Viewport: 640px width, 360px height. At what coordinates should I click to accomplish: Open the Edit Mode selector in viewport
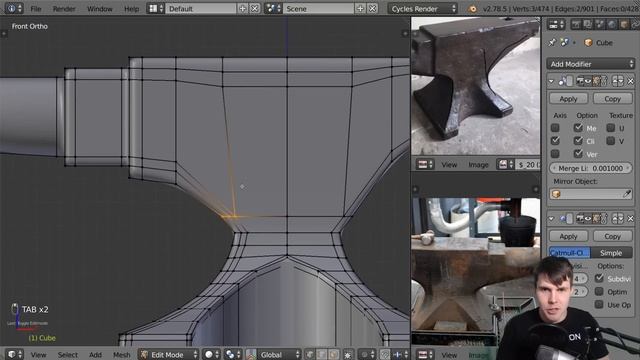[x=169, y=354]
